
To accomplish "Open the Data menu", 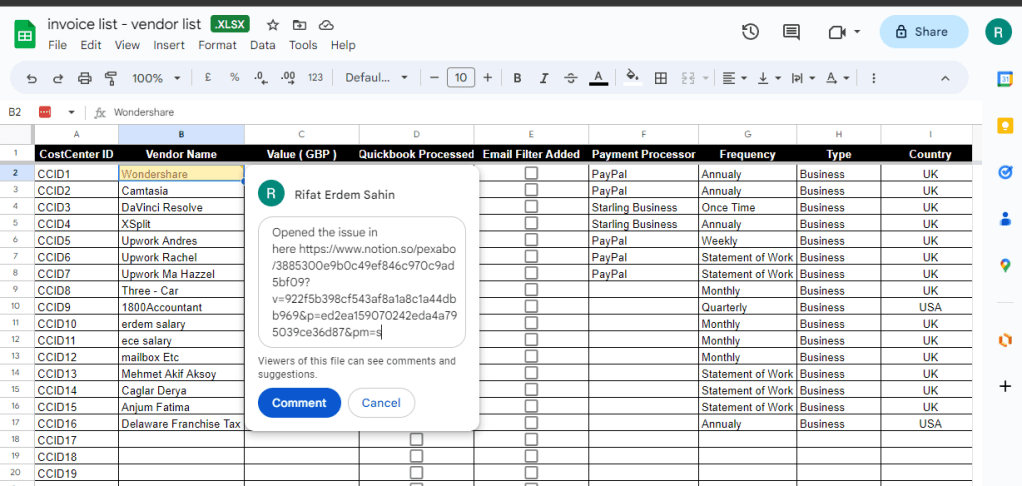I will [263, 45].
